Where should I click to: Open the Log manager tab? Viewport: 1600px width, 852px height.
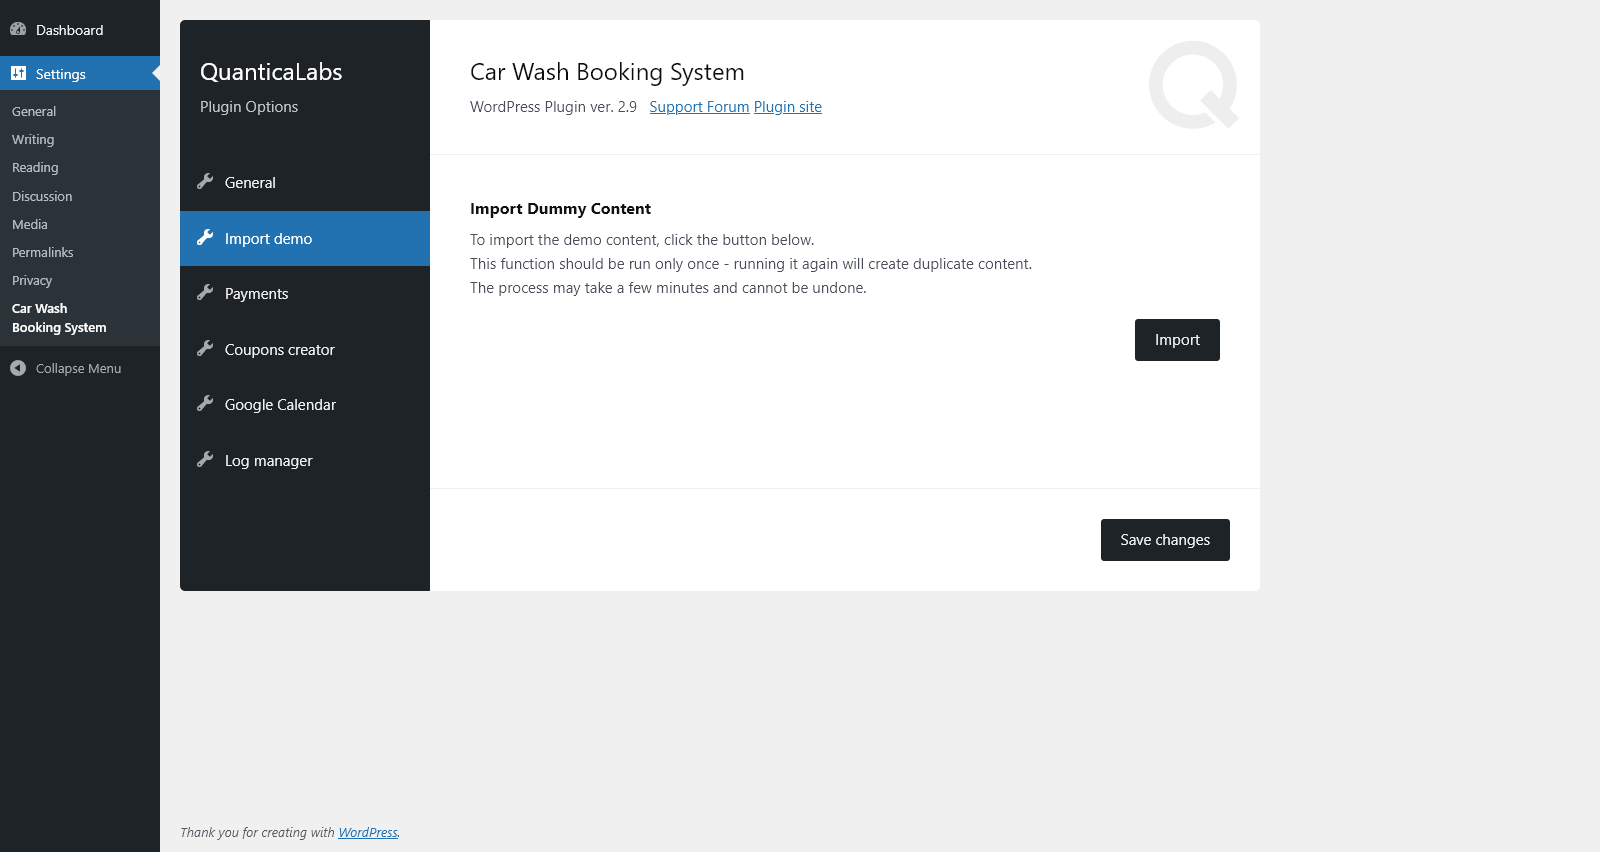coord(268,461)
